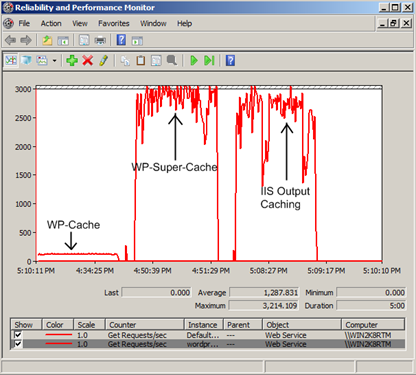Click the View Current Activity icon
Screen dimensions: 416x375
[x=11, y=61]
